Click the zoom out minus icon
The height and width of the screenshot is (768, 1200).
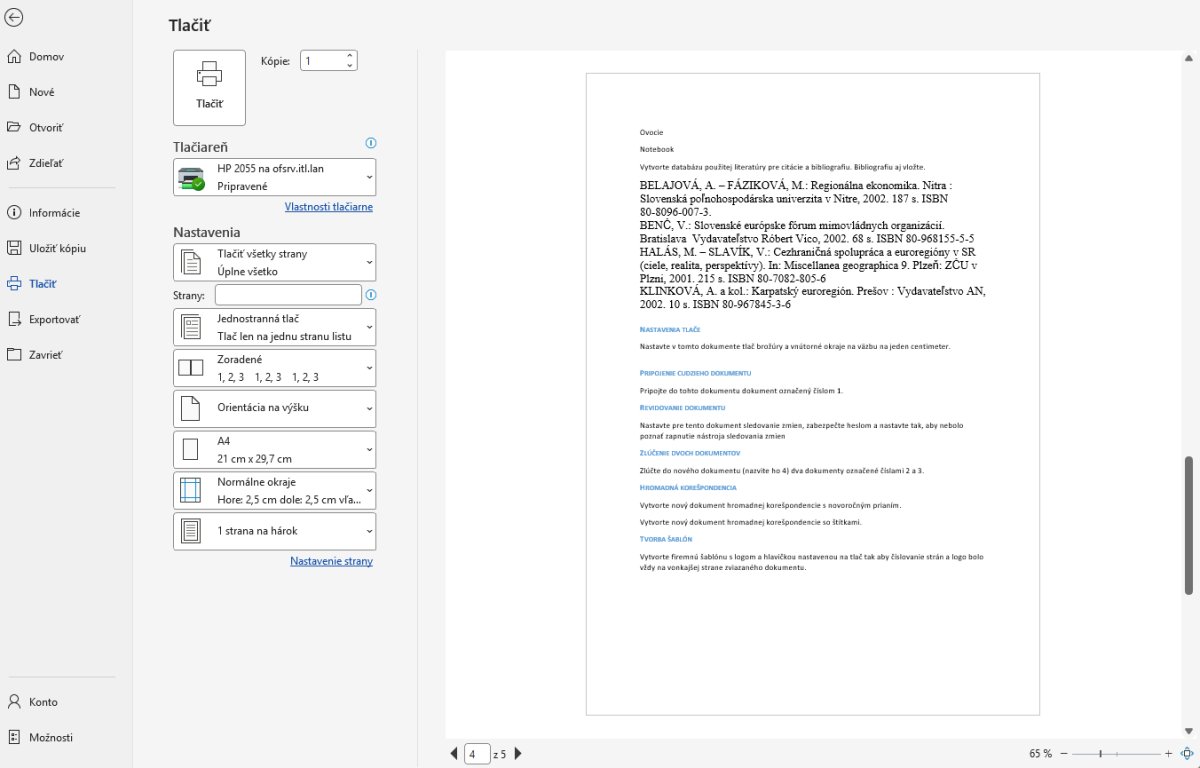pos(1064,753)
